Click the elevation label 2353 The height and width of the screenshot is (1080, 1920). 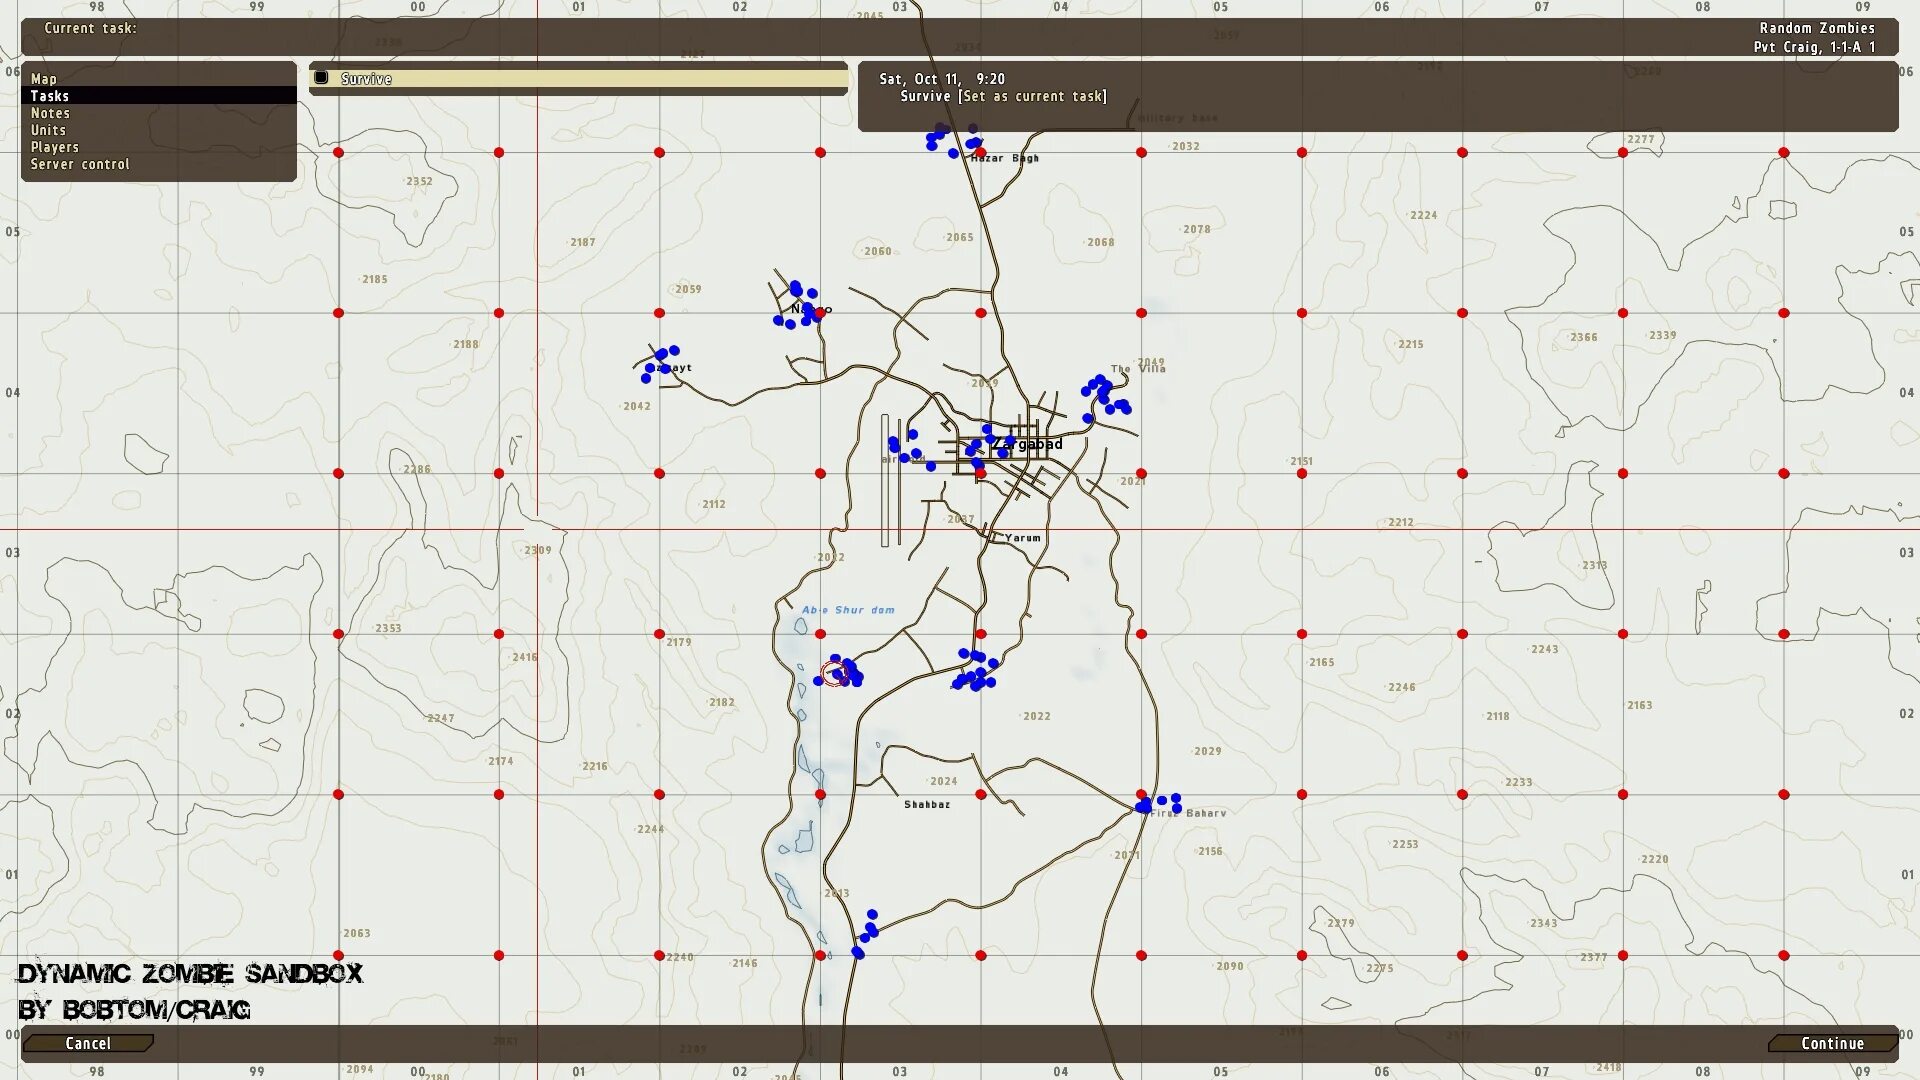388,629
